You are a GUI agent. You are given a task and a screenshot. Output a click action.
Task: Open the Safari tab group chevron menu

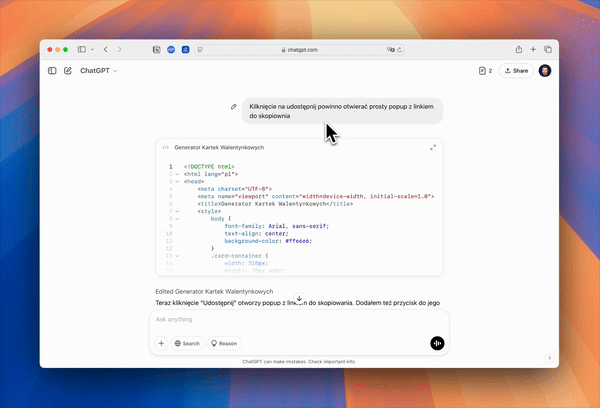pos(92,49)
